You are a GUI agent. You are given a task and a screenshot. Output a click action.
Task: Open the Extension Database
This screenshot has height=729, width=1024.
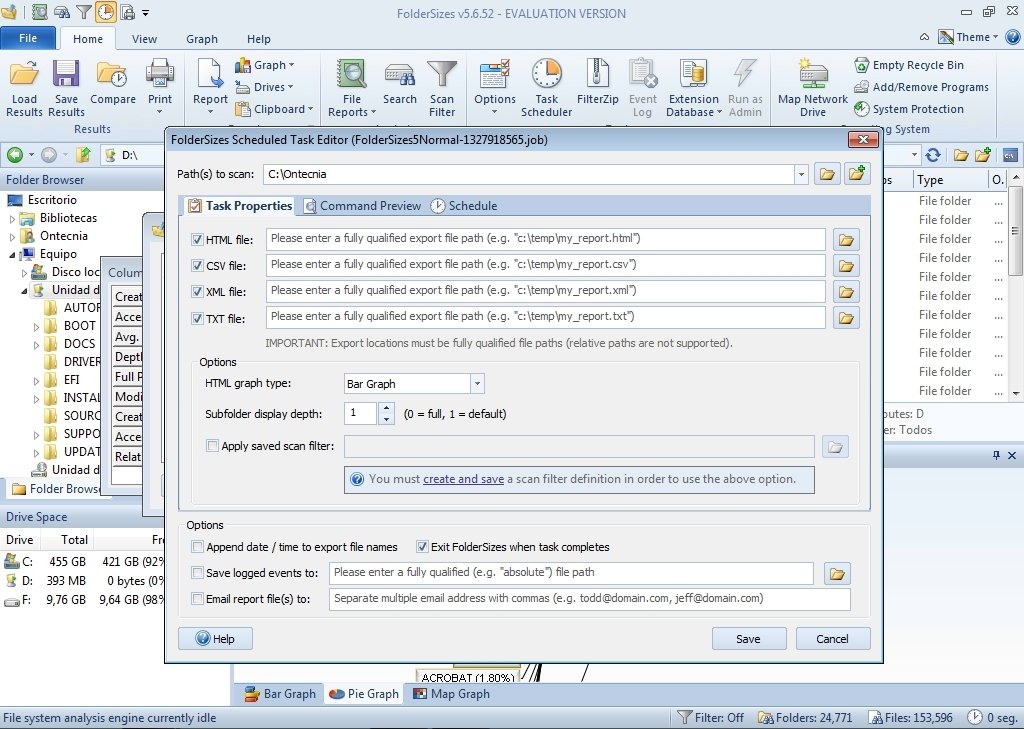click(x=692, y=87)
